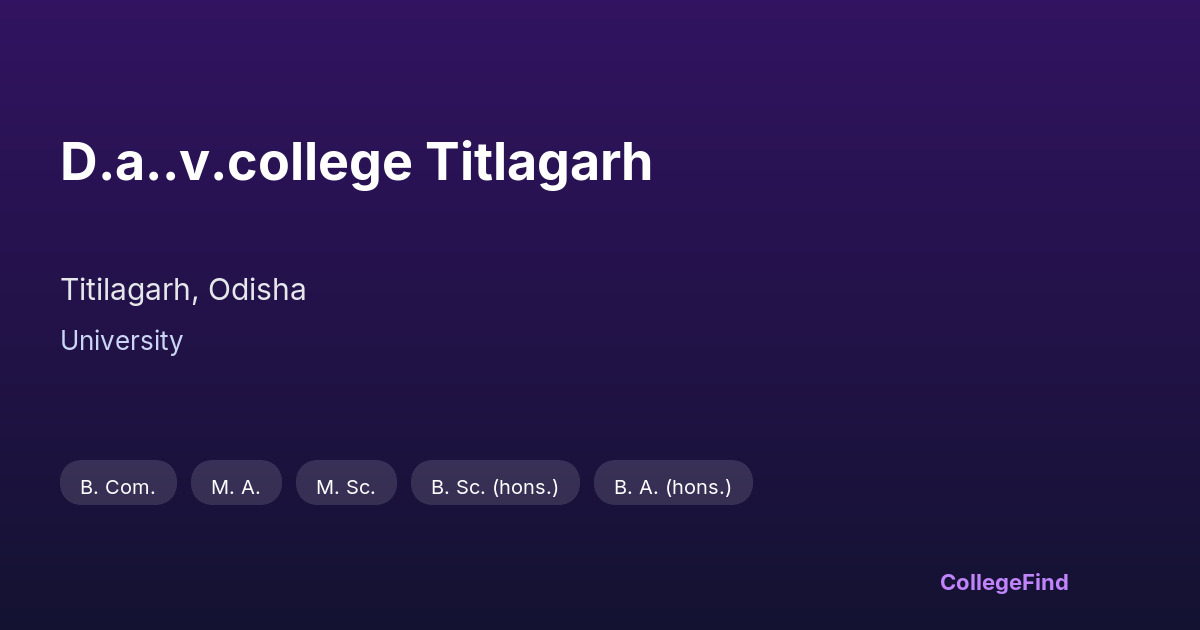The height and width of the screenshot is (630, 1200).
Task: Open the B. Sc. (hons.) tag
Action: click(x=495, y=487)
